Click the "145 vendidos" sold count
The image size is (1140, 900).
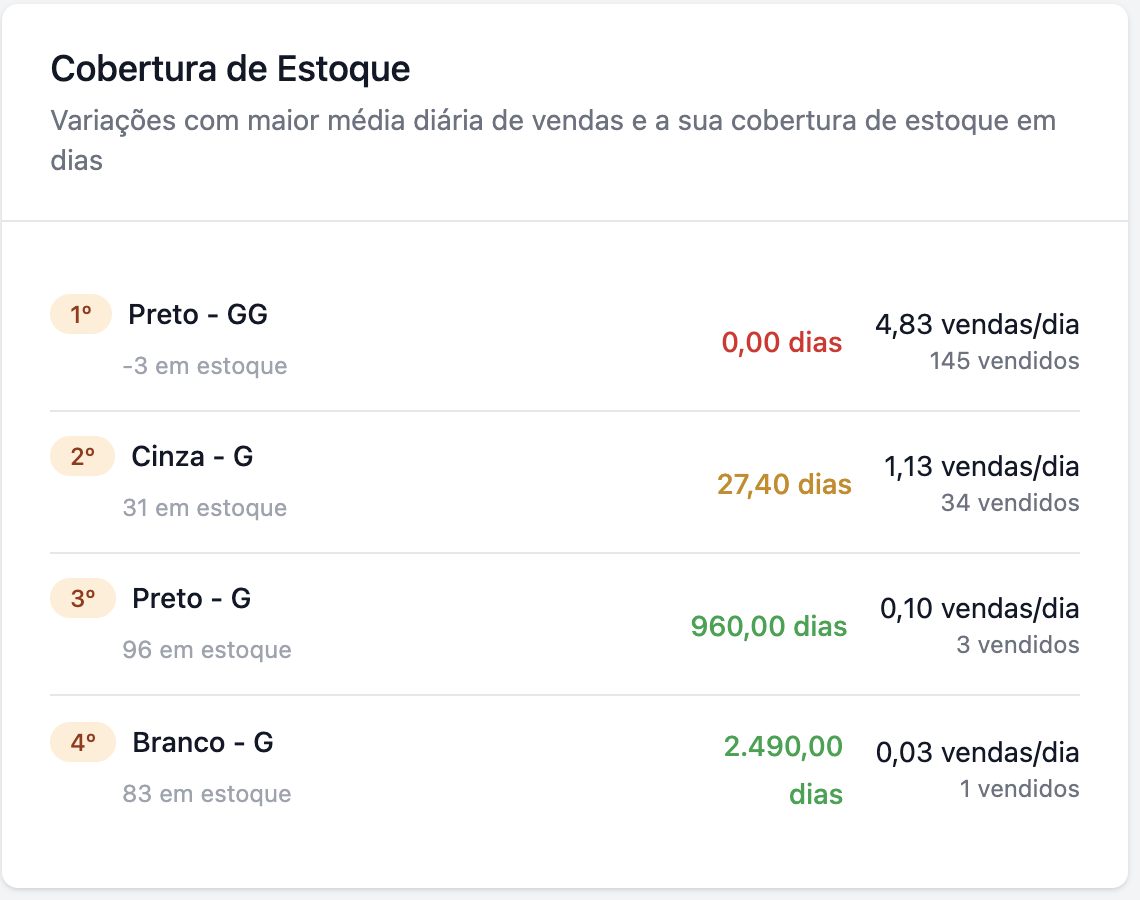pos(1004,360)
